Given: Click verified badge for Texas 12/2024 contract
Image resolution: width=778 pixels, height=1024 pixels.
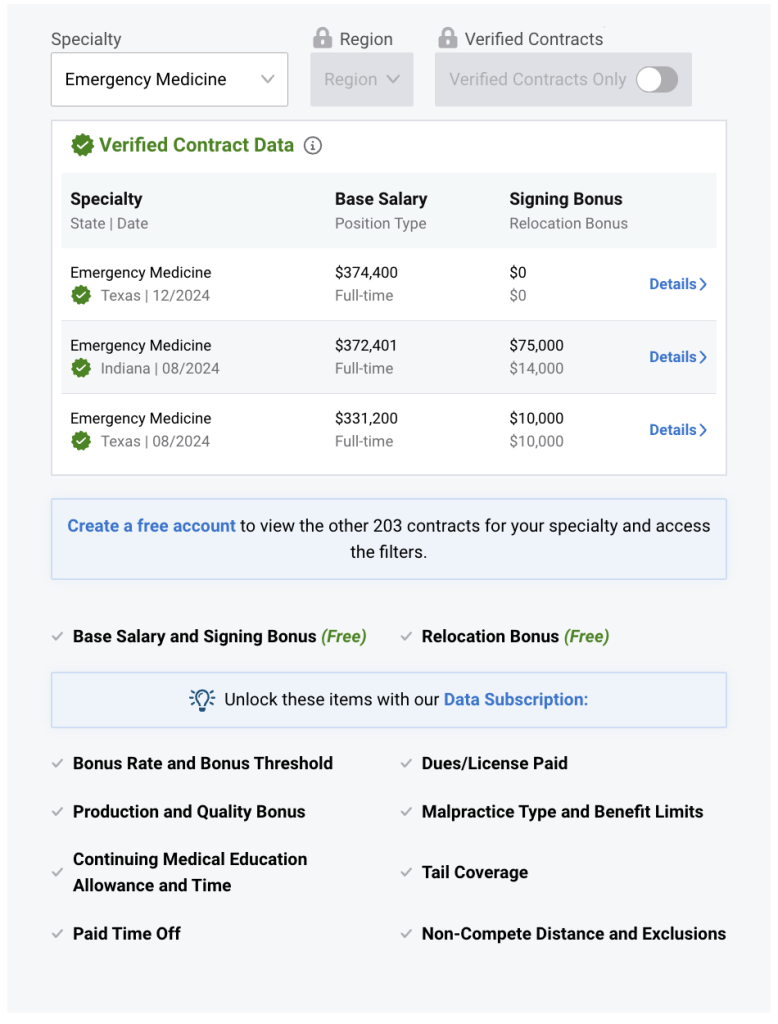Looking at the screenshot, I should coord(81,295).
